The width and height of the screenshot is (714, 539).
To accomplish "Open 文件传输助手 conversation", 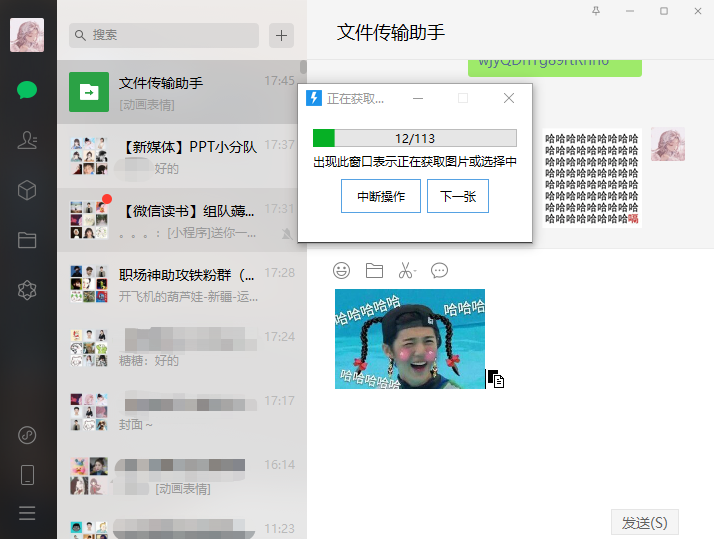I will point(182,92).
